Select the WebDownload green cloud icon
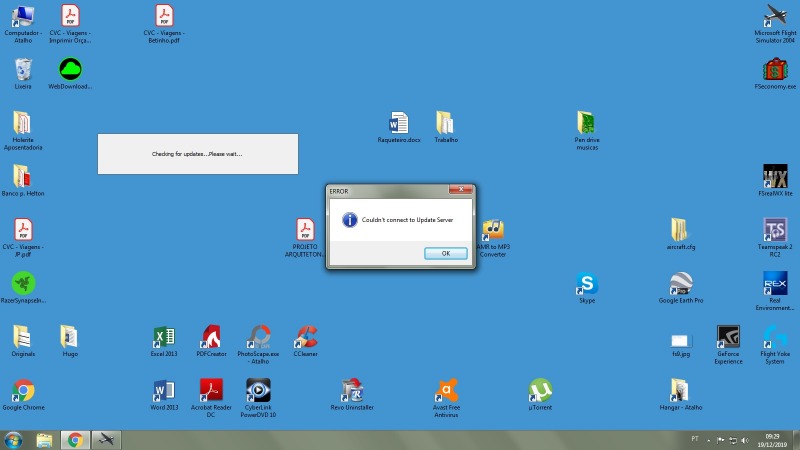The width and height of the screenshot is (800, 450). pos(70,74)
